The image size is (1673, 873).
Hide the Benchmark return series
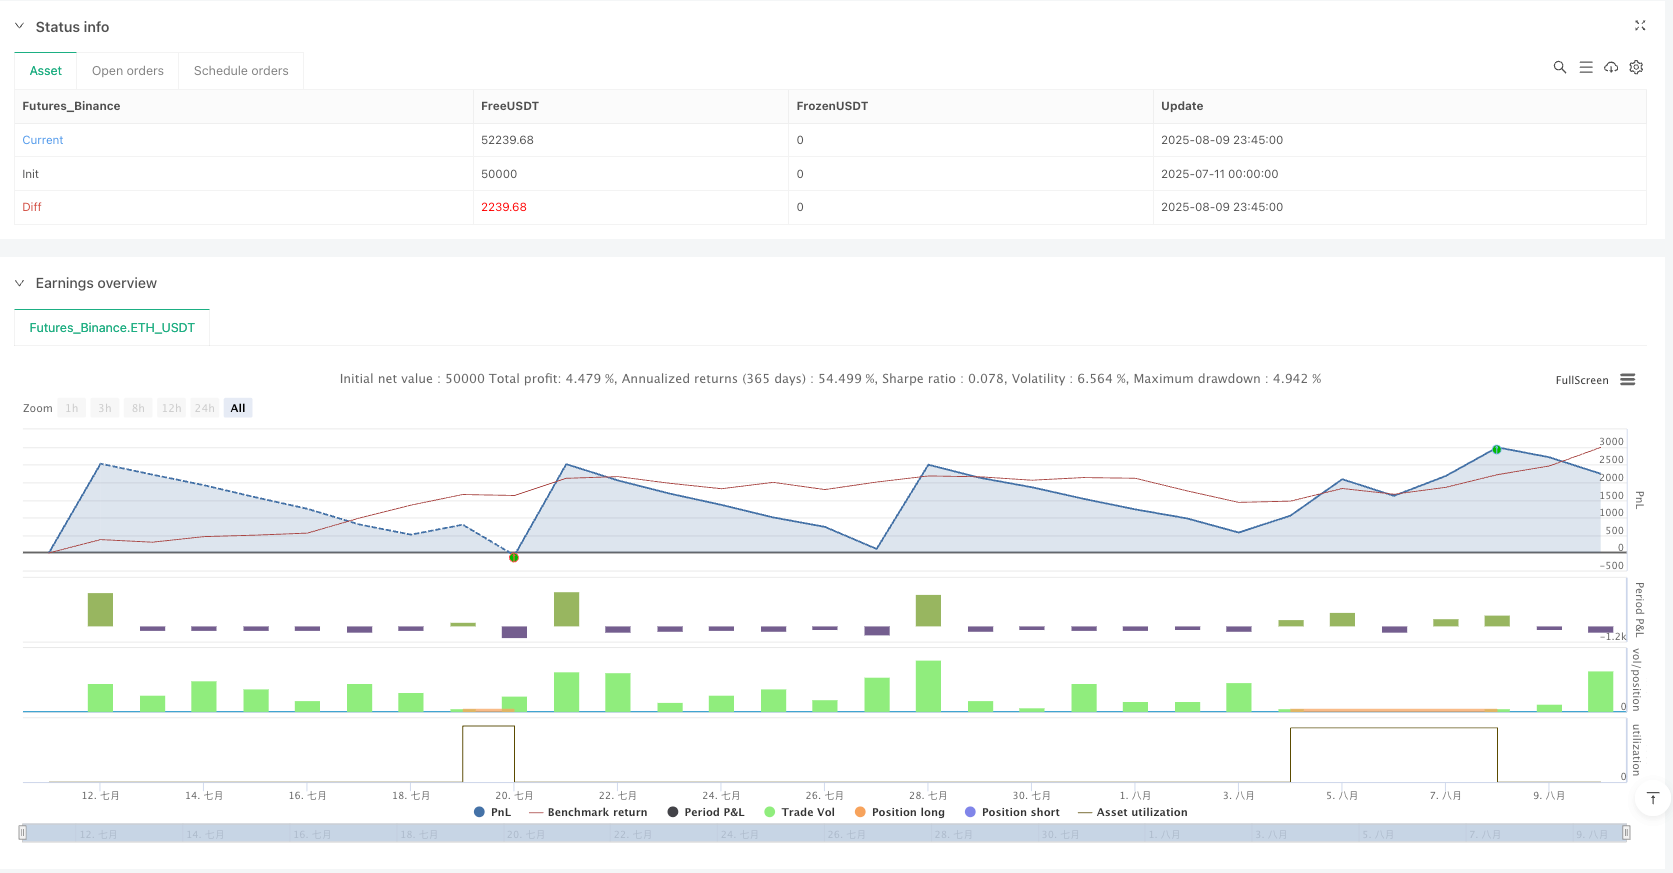(x=588, y=812)
